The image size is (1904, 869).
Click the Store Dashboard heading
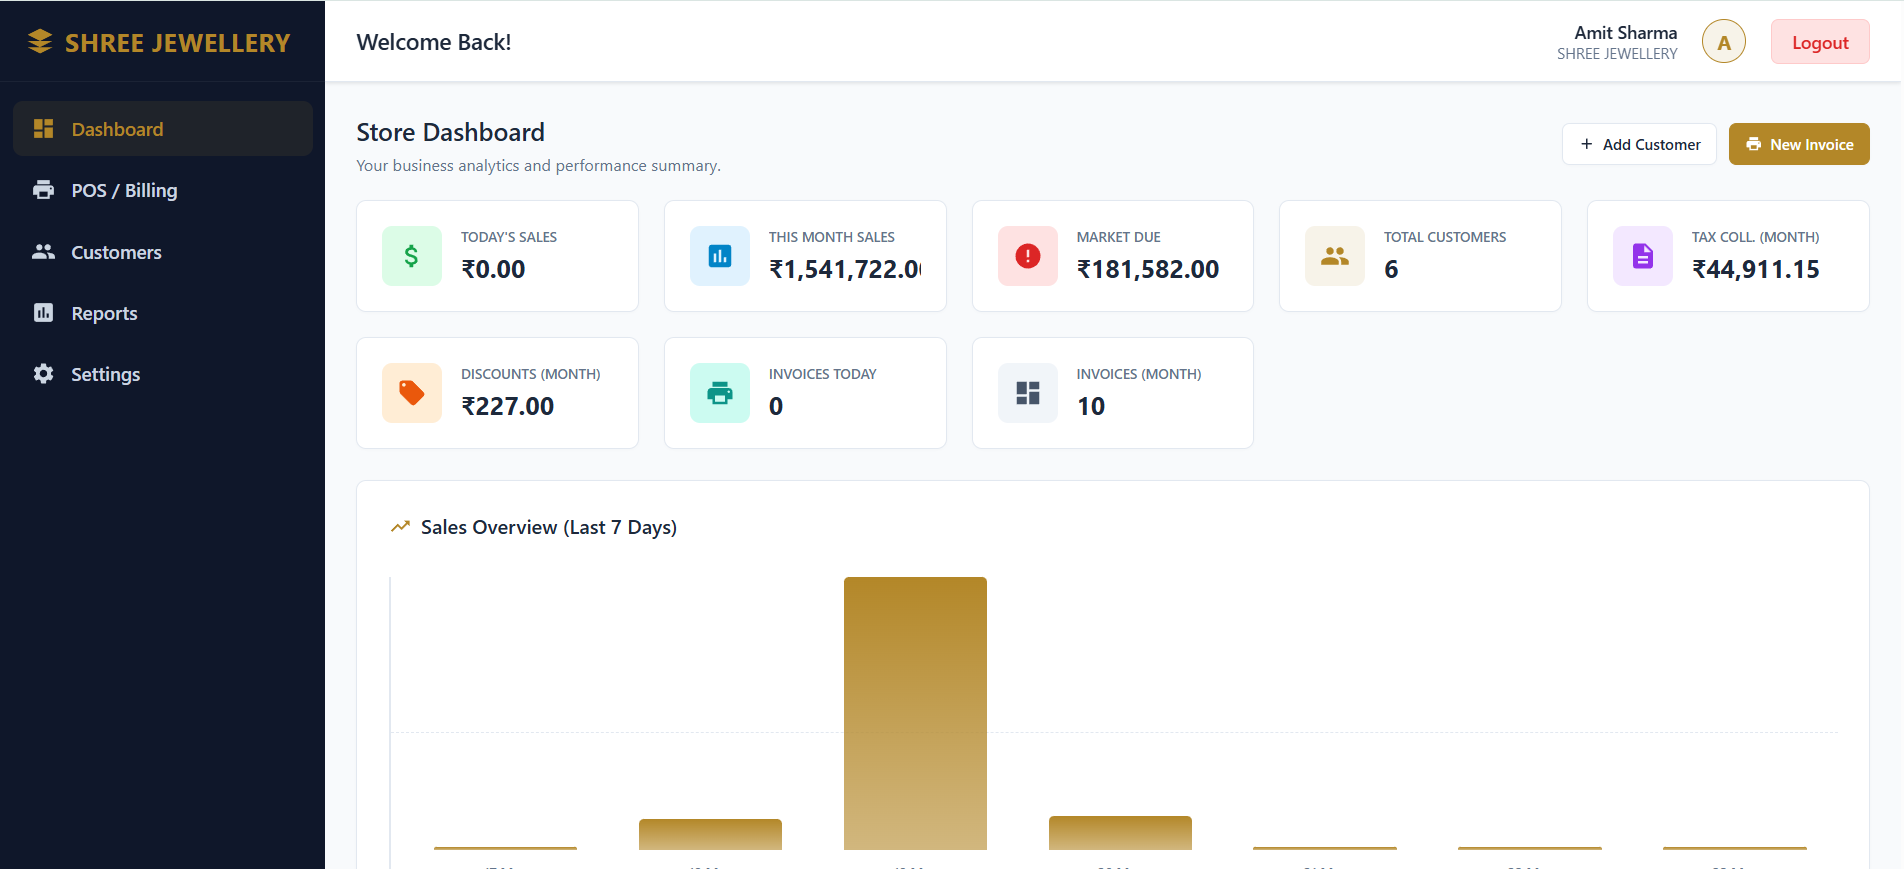click(x=451, y=132)
